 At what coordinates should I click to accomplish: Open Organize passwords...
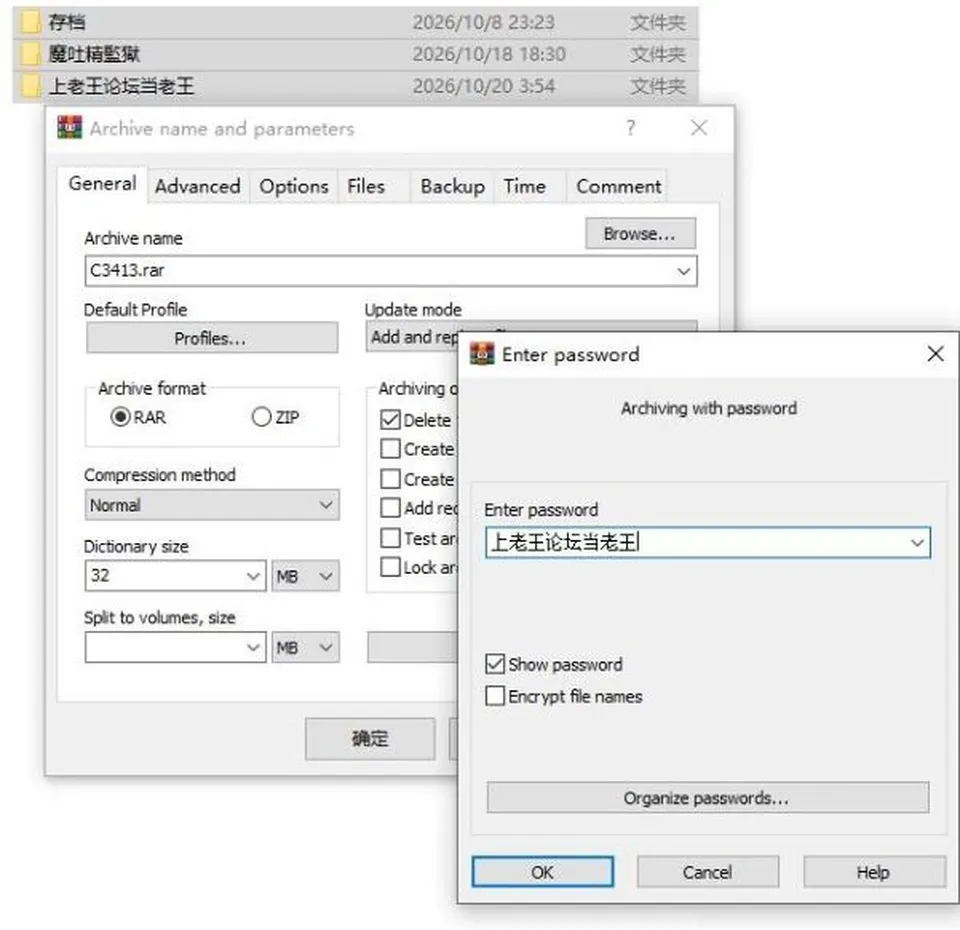[708, 798]
